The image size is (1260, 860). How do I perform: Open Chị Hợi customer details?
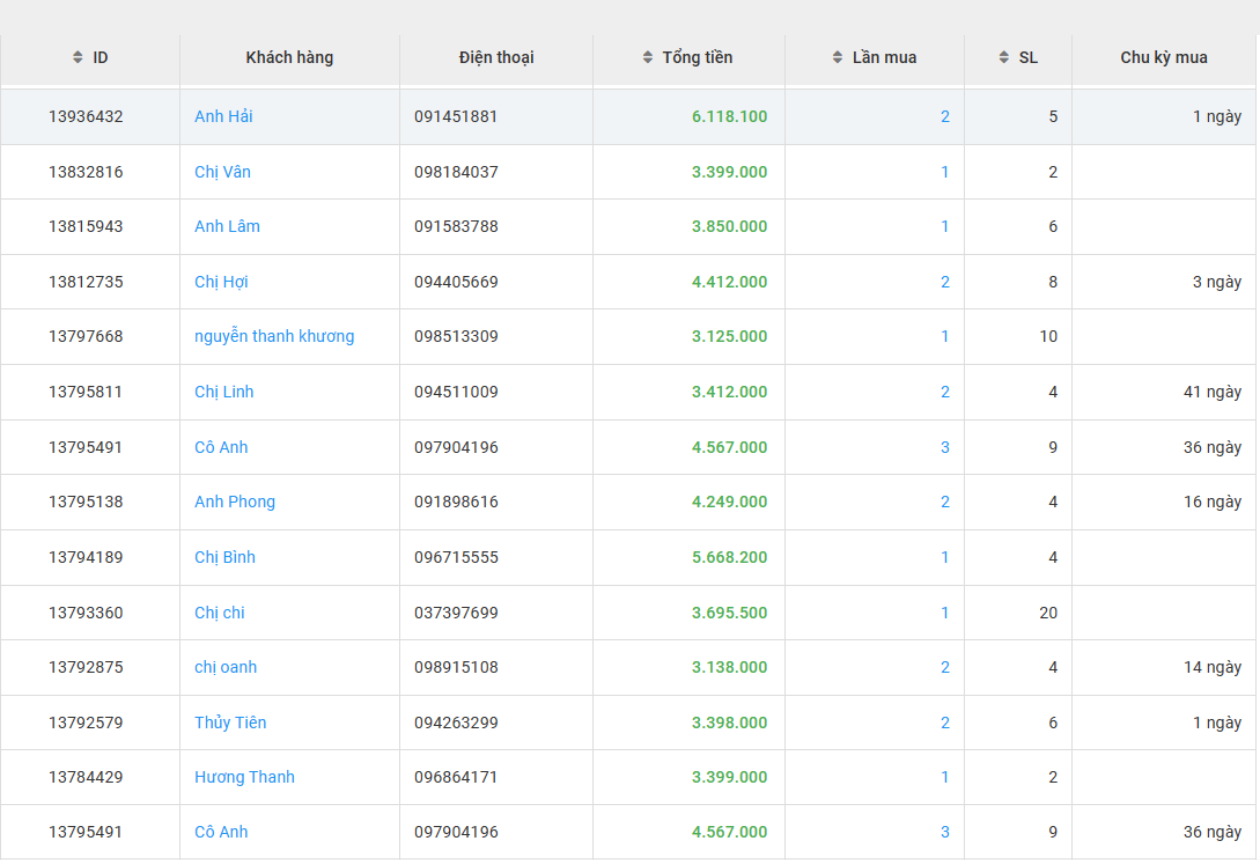pos(221,282)
